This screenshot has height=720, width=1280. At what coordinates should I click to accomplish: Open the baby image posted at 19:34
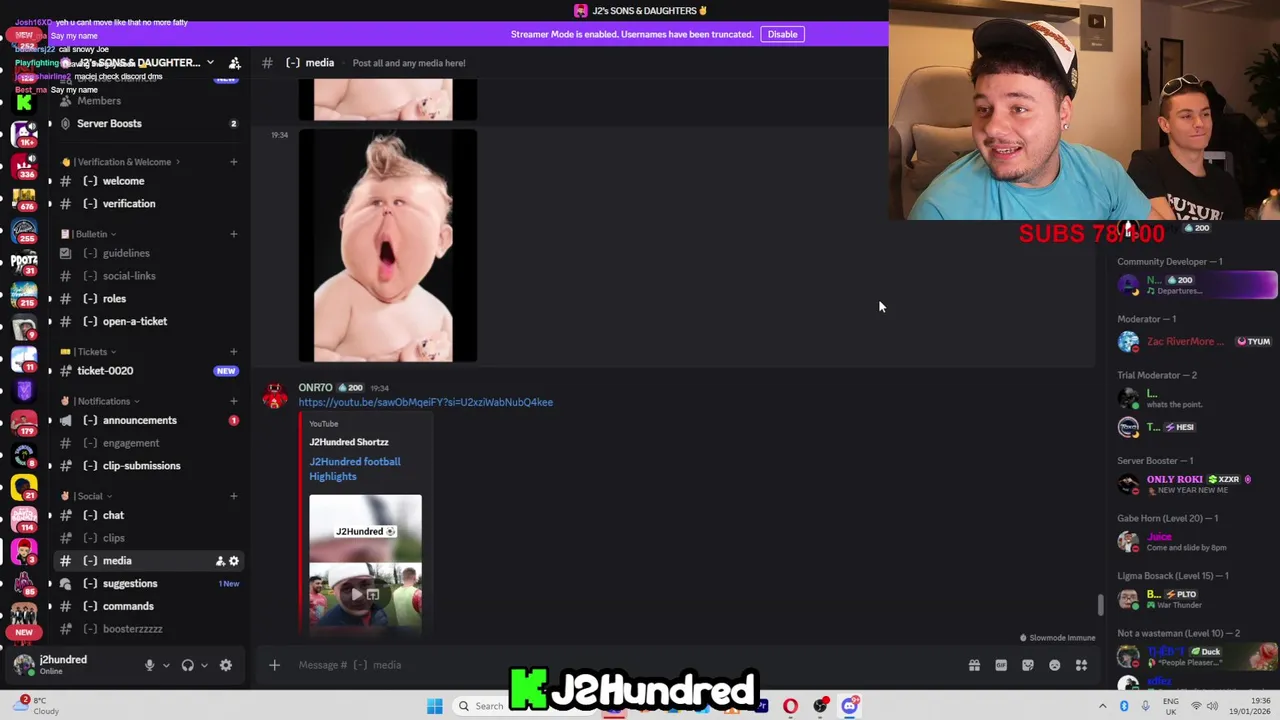(x=388, y=246)
